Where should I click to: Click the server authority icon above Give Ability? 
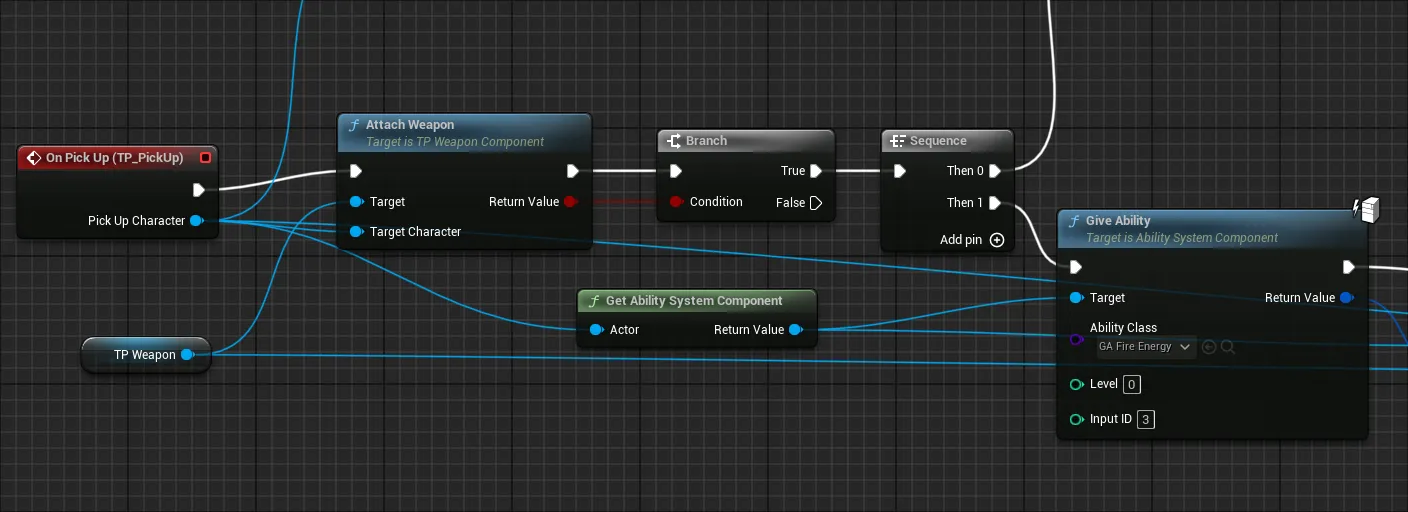[1365, 209]
